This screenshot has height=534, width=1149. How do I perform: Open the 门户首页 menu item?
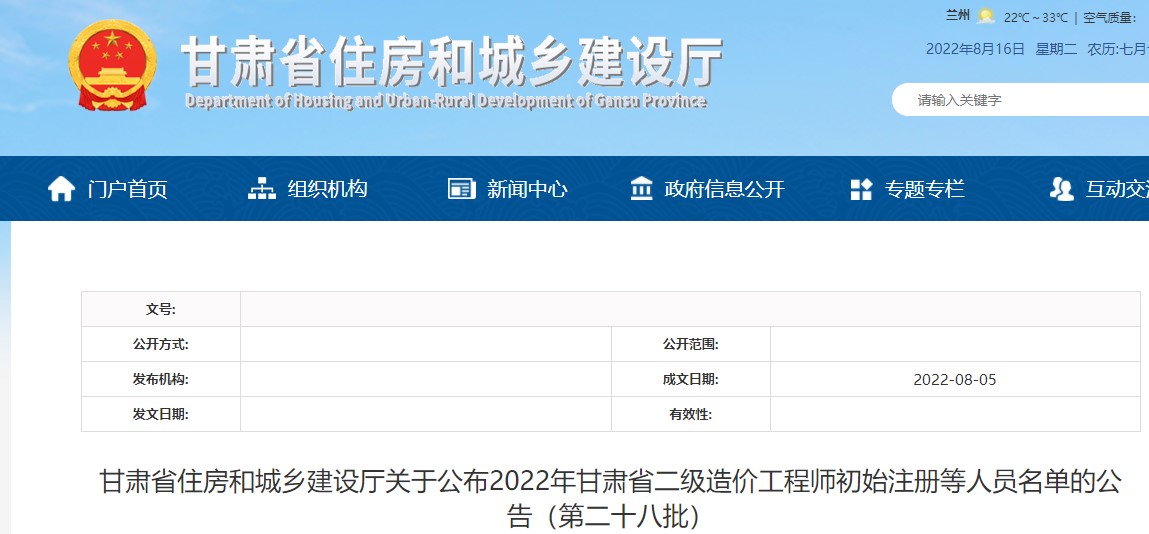click(127, 189)
